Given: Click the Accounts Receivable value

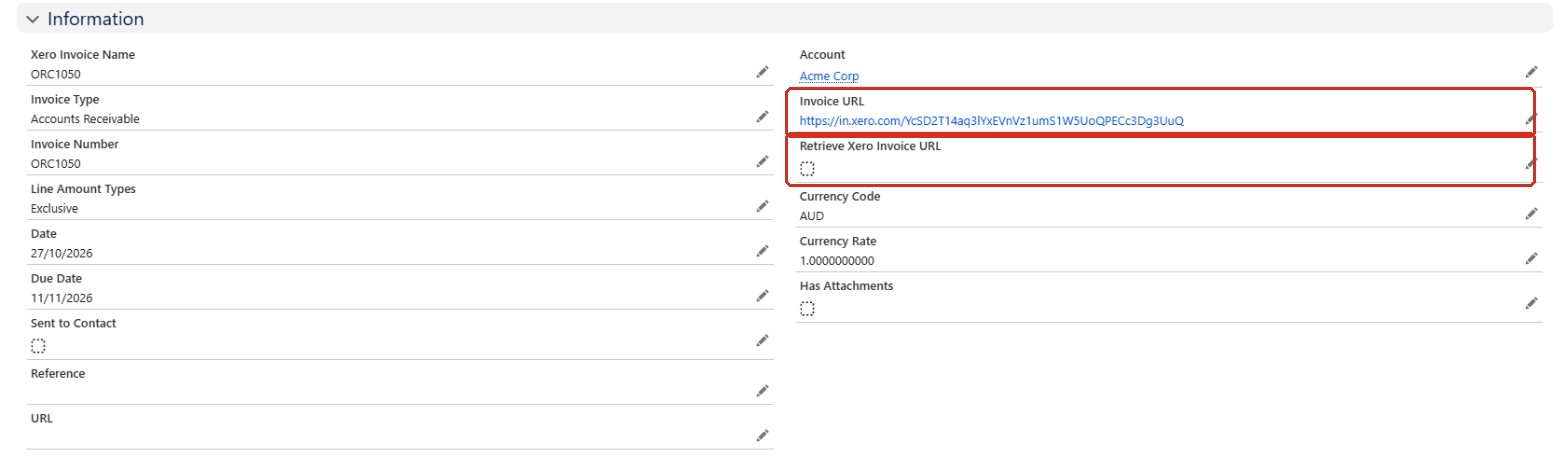Looking at the screenshot, I should [85, 119].
